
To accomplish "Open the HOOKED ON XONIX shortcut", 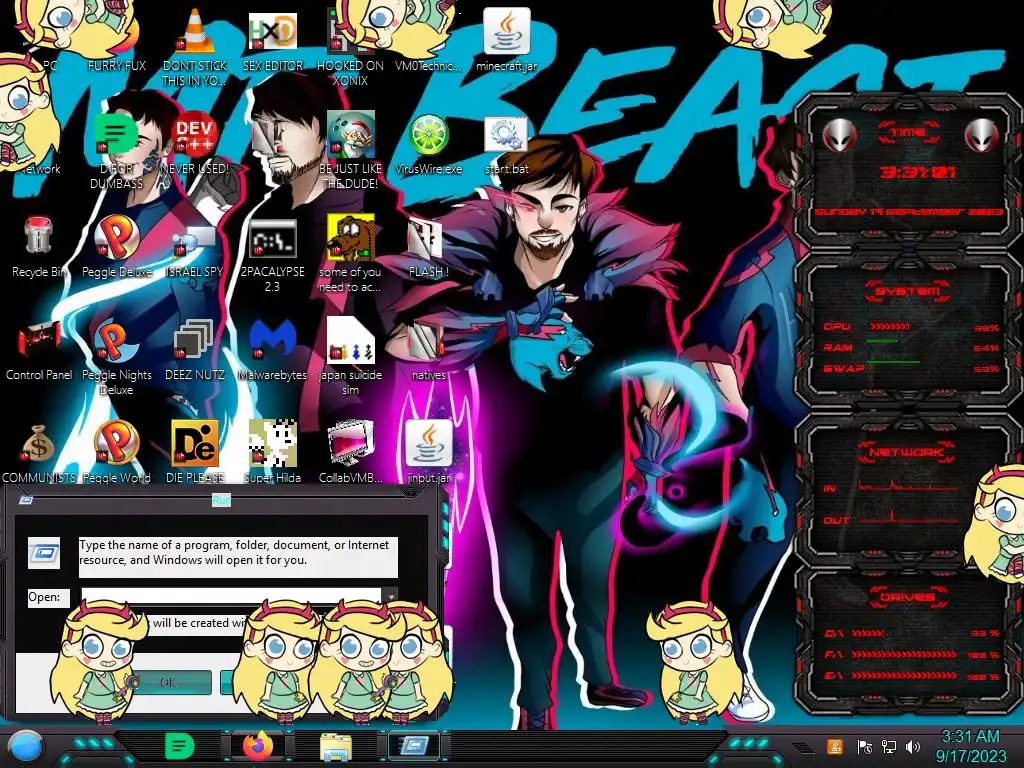I will (350, 46).
